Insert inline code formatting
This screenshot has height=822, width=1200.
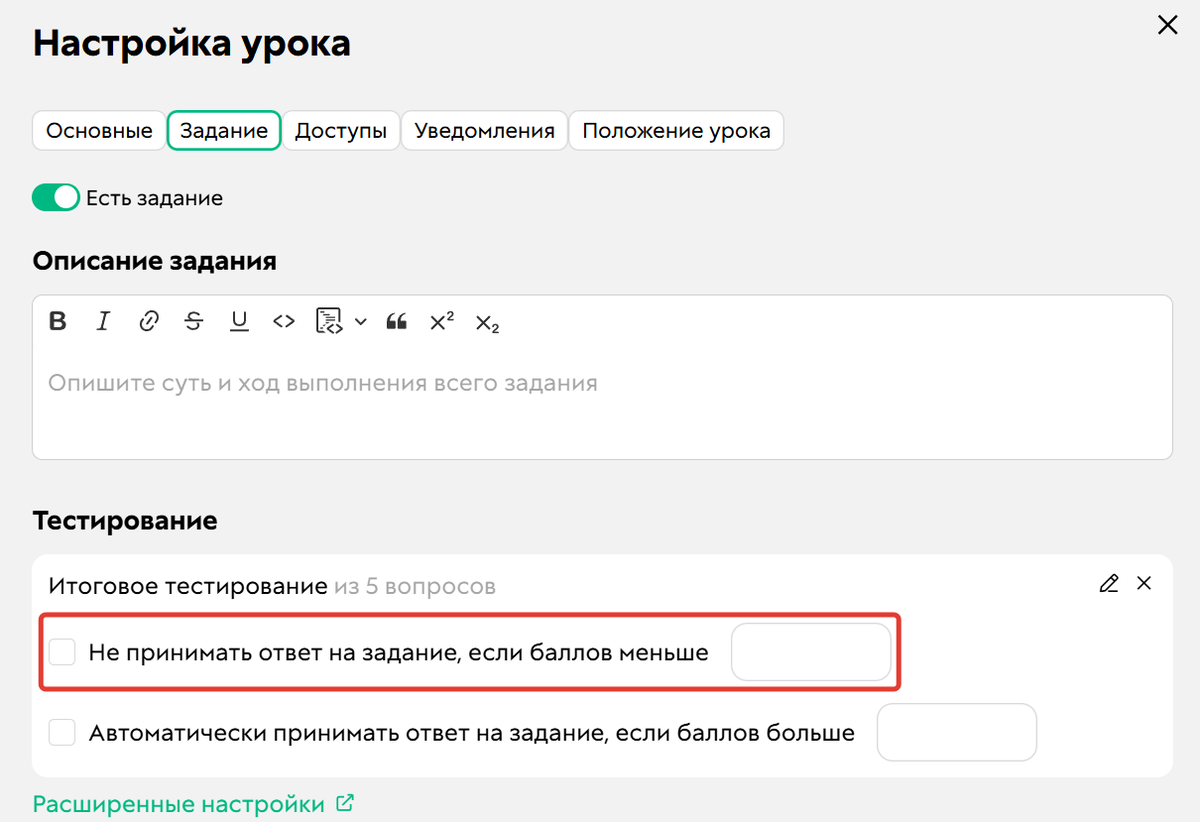click(284, 321)
